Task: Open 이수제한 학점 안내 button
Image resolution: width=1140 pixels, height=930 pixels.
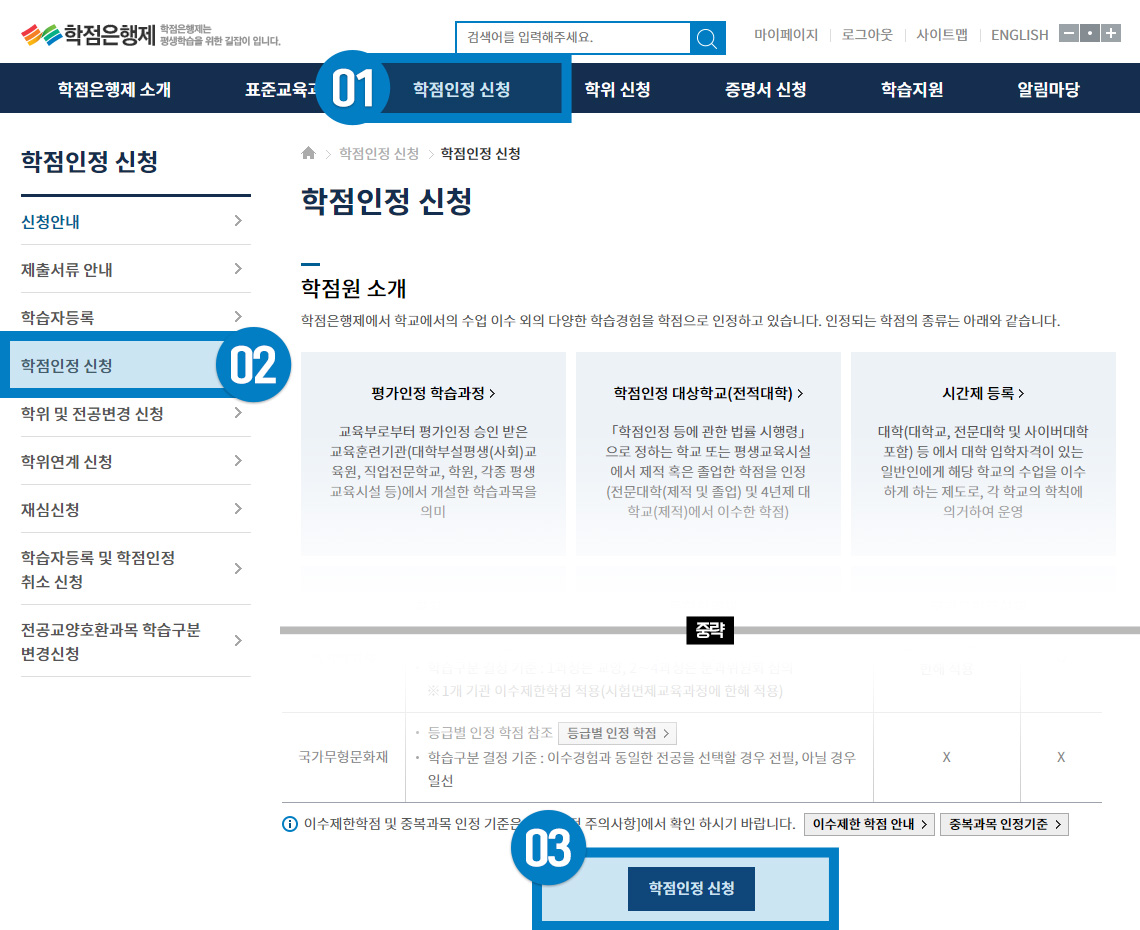Action: [868, 824]
